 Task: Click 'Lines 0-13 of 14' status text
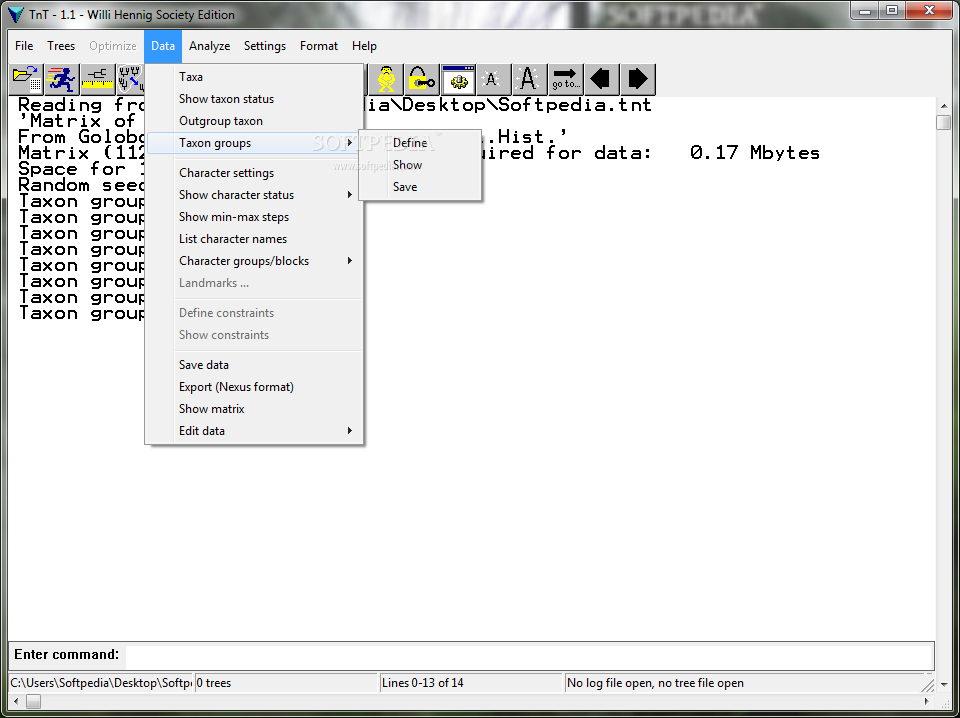422,683
